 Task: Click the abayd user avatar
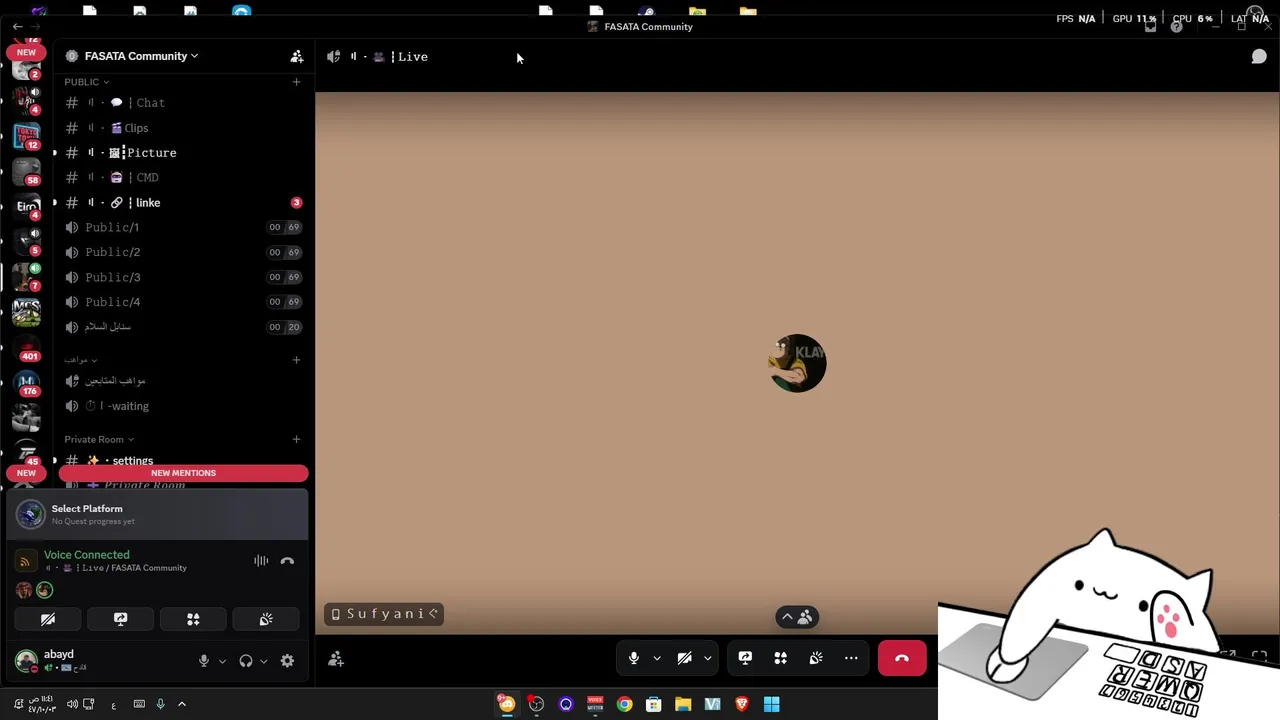26,661
